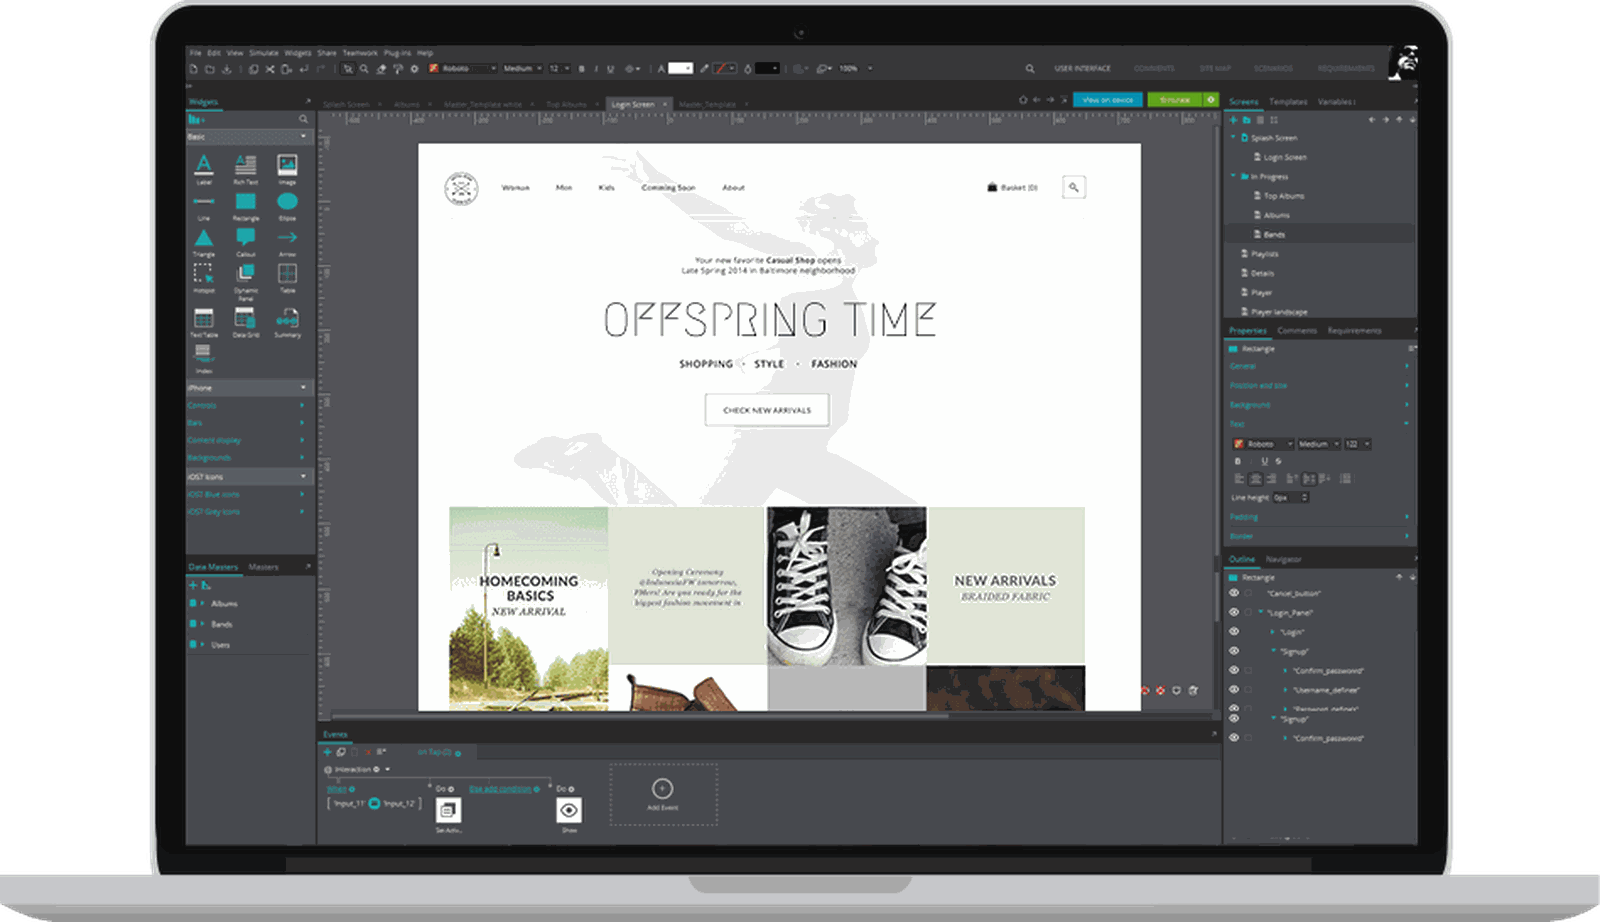Add a new event plus icon
Image resolution: width=1600 pixels, height=922 pixels.
(x=327, y=752)
